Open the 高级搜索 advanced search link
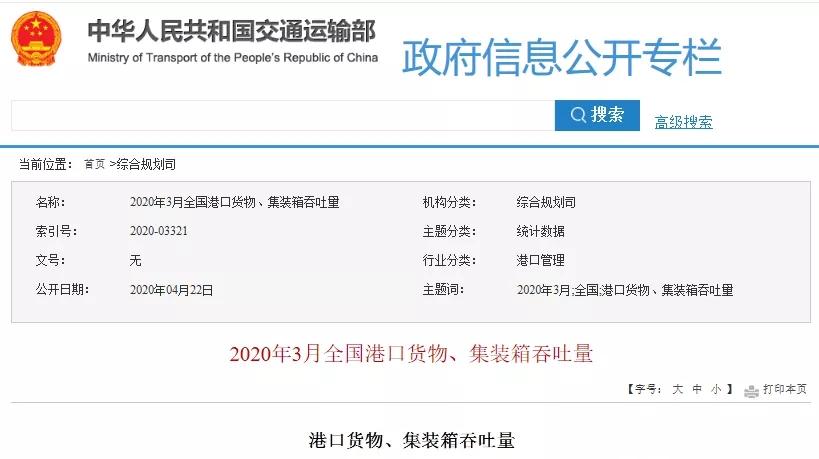The image size is (819, 459). (x=683, y=122)
